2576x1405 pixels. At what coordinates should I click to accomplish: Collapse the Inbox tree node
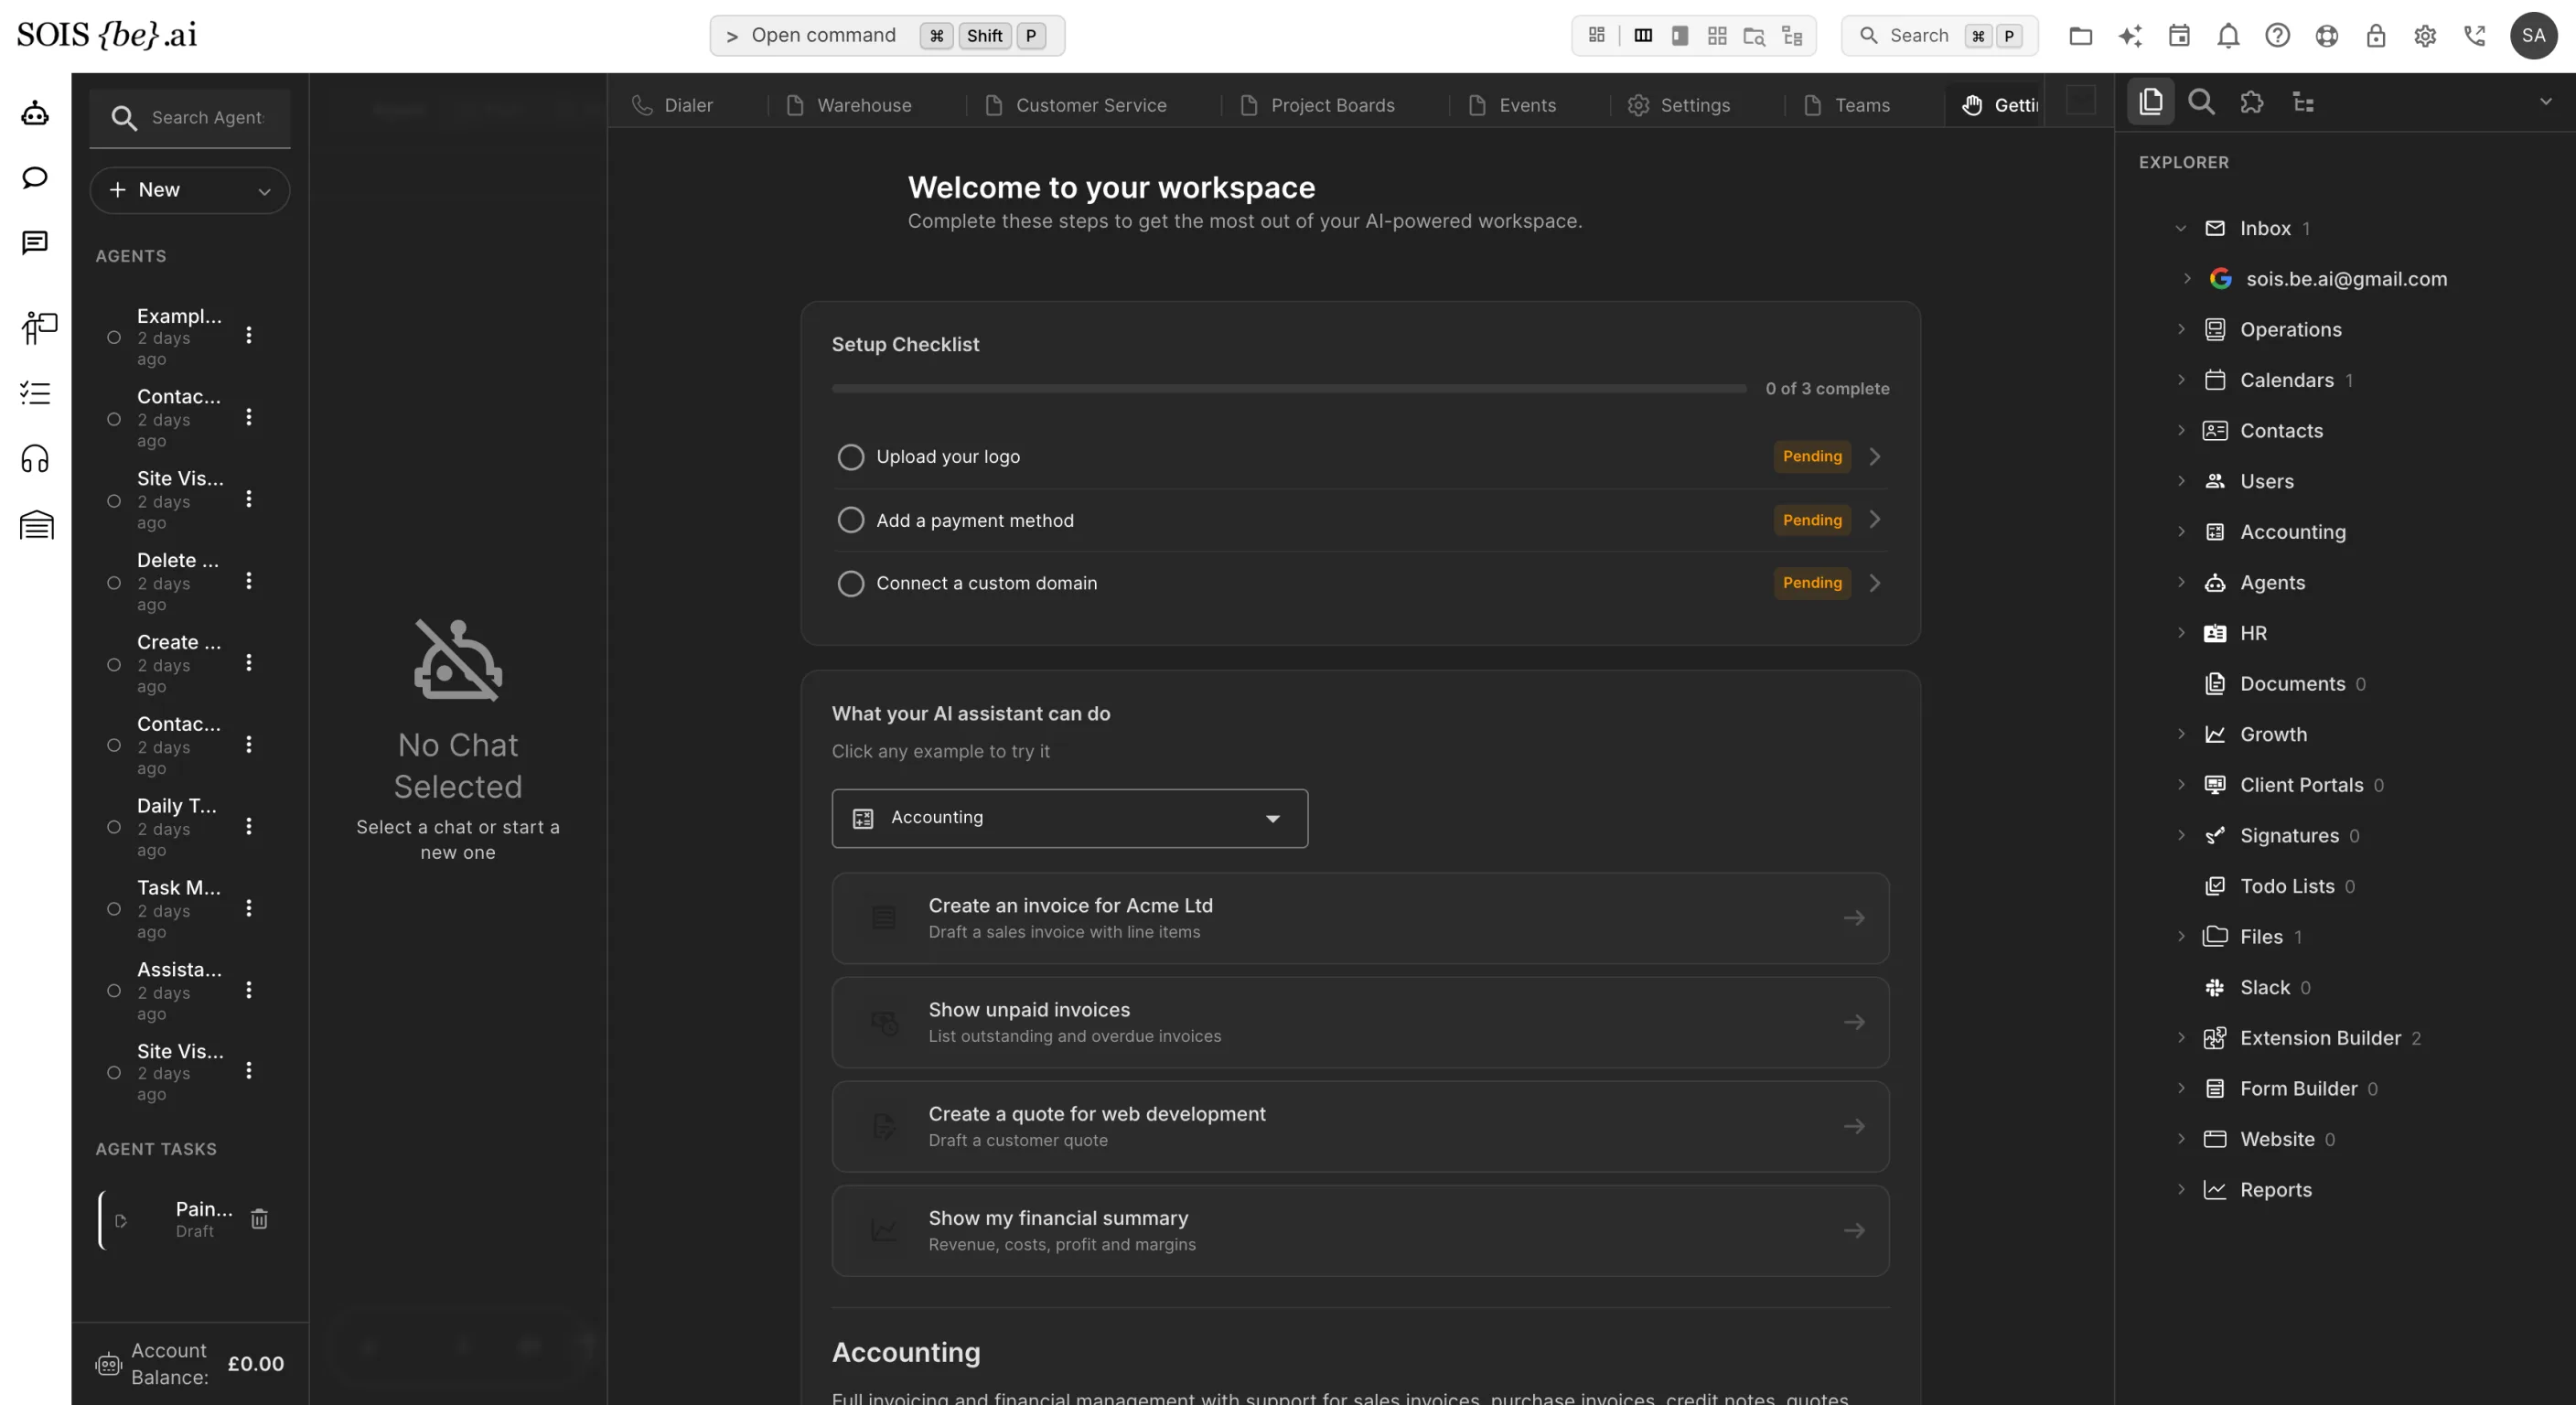pos(2181,229)
